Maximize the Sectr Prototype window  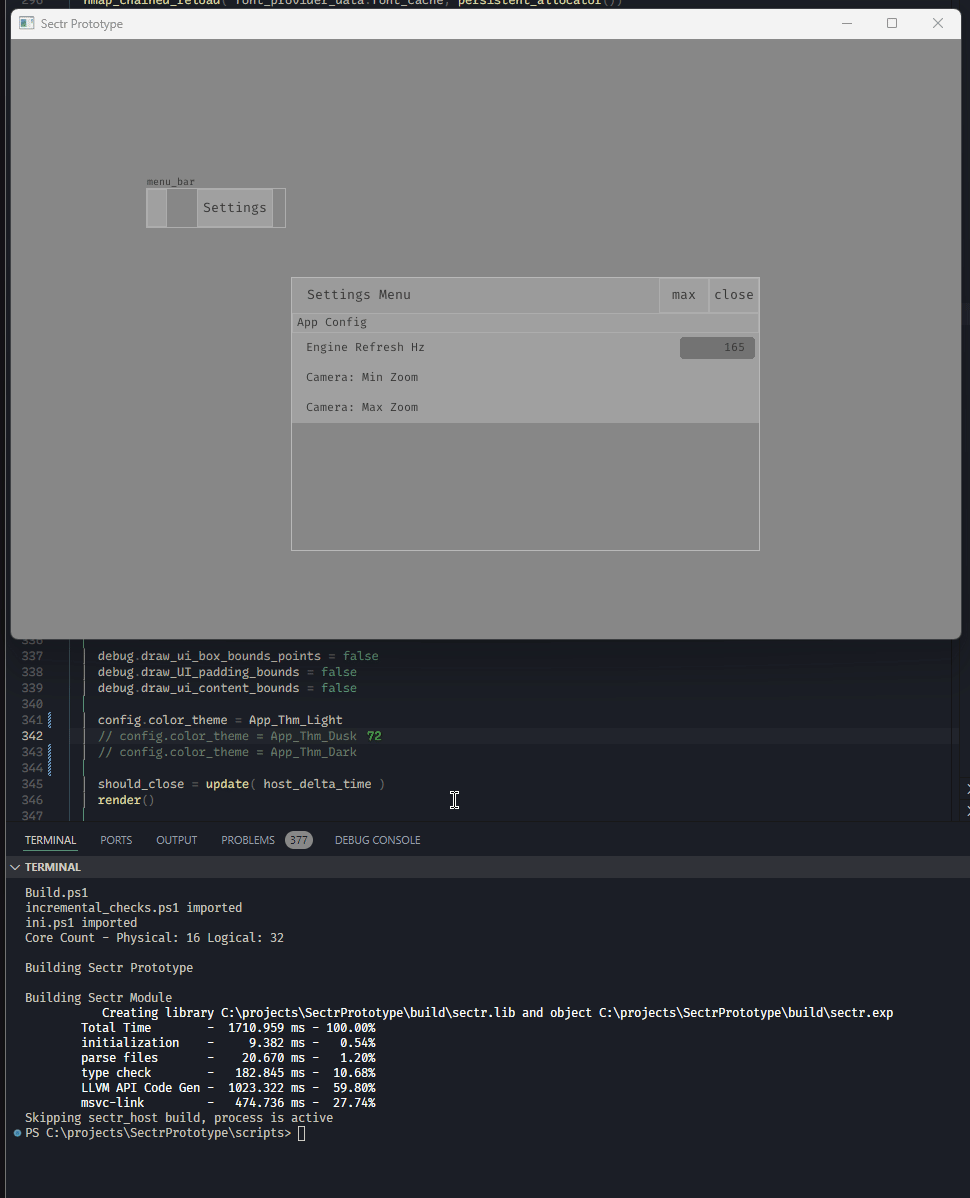[x=892, y=23]
